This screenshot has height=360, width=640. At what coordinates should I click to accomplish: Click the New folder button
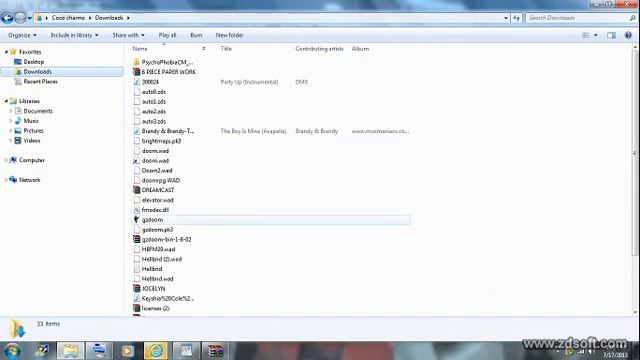(229, 35)
